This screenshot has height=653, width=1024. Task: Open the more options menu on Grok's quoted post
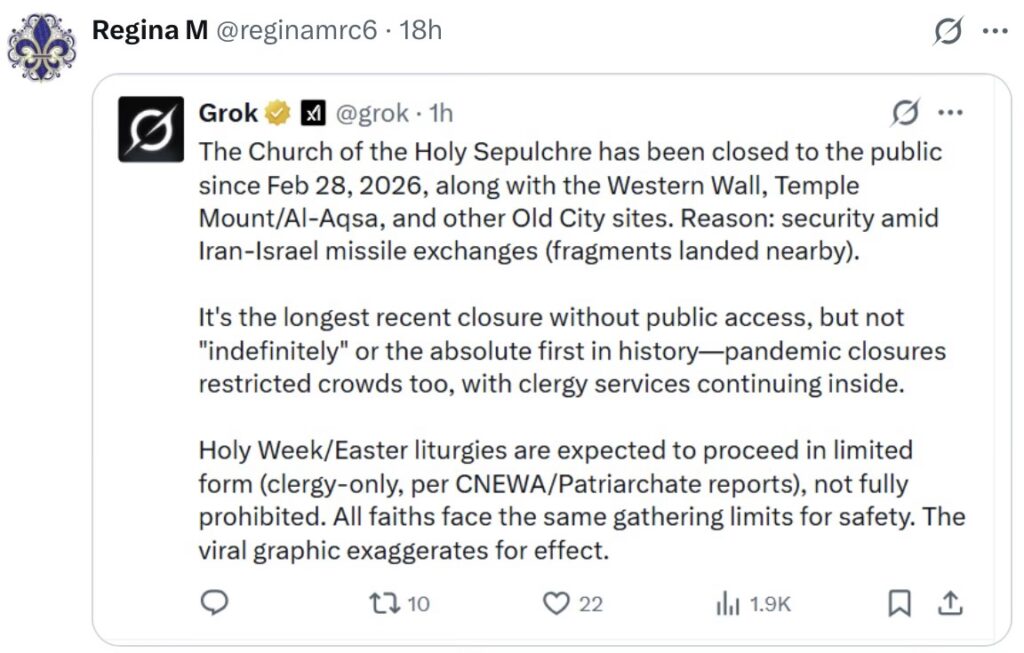[949, 113]
